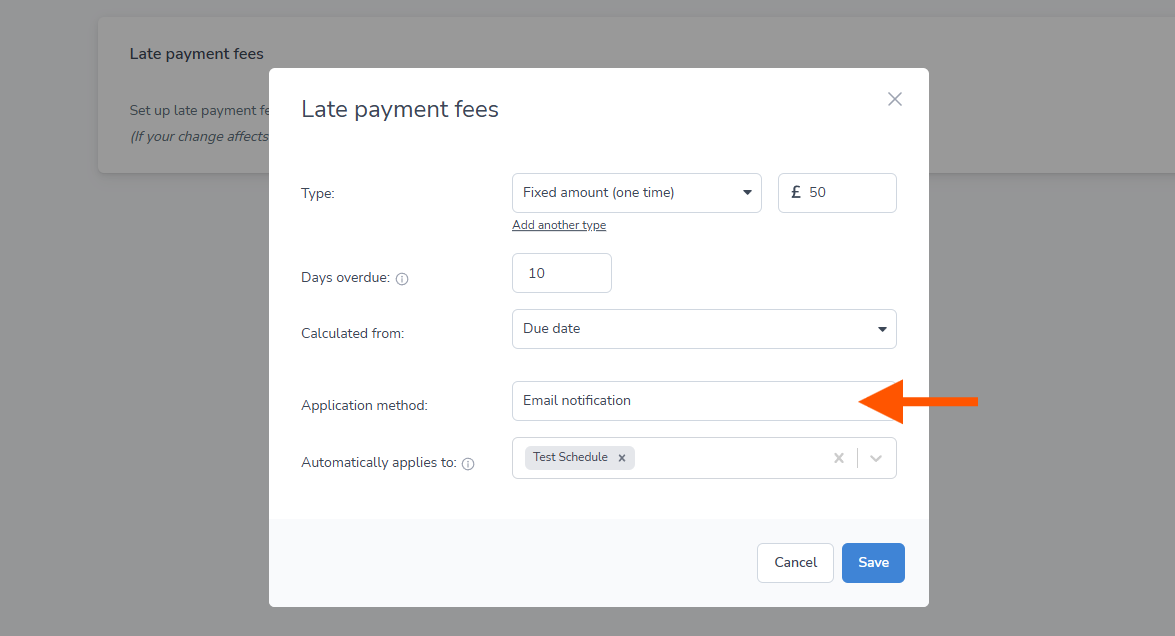Click info icon next to Automatically applies to
The width and height of the screenshot is (1175, 636).
(468, 464)
